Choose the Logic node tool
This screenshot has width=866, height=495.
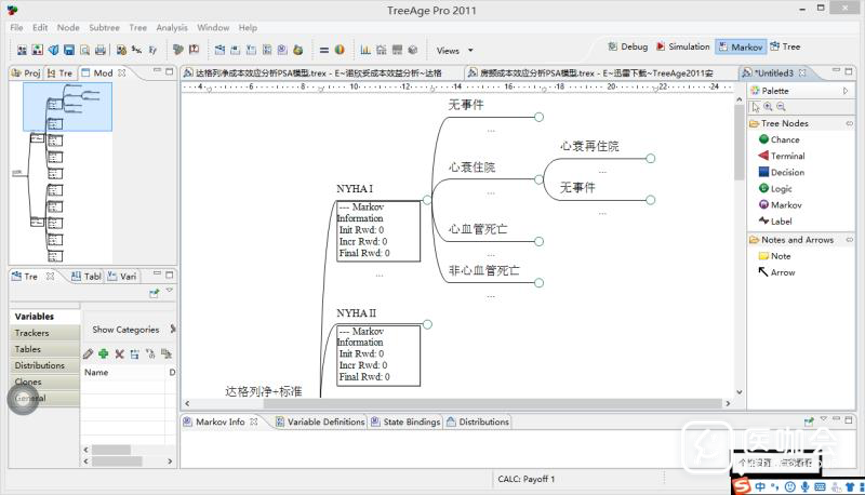[x=781, y=188]
